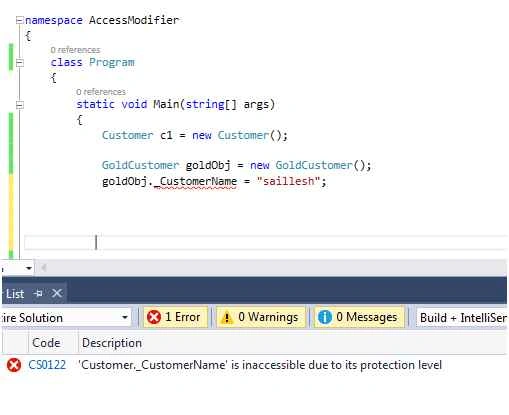
Task: Collapse the class Program block
Action: (x=20, y=63)
